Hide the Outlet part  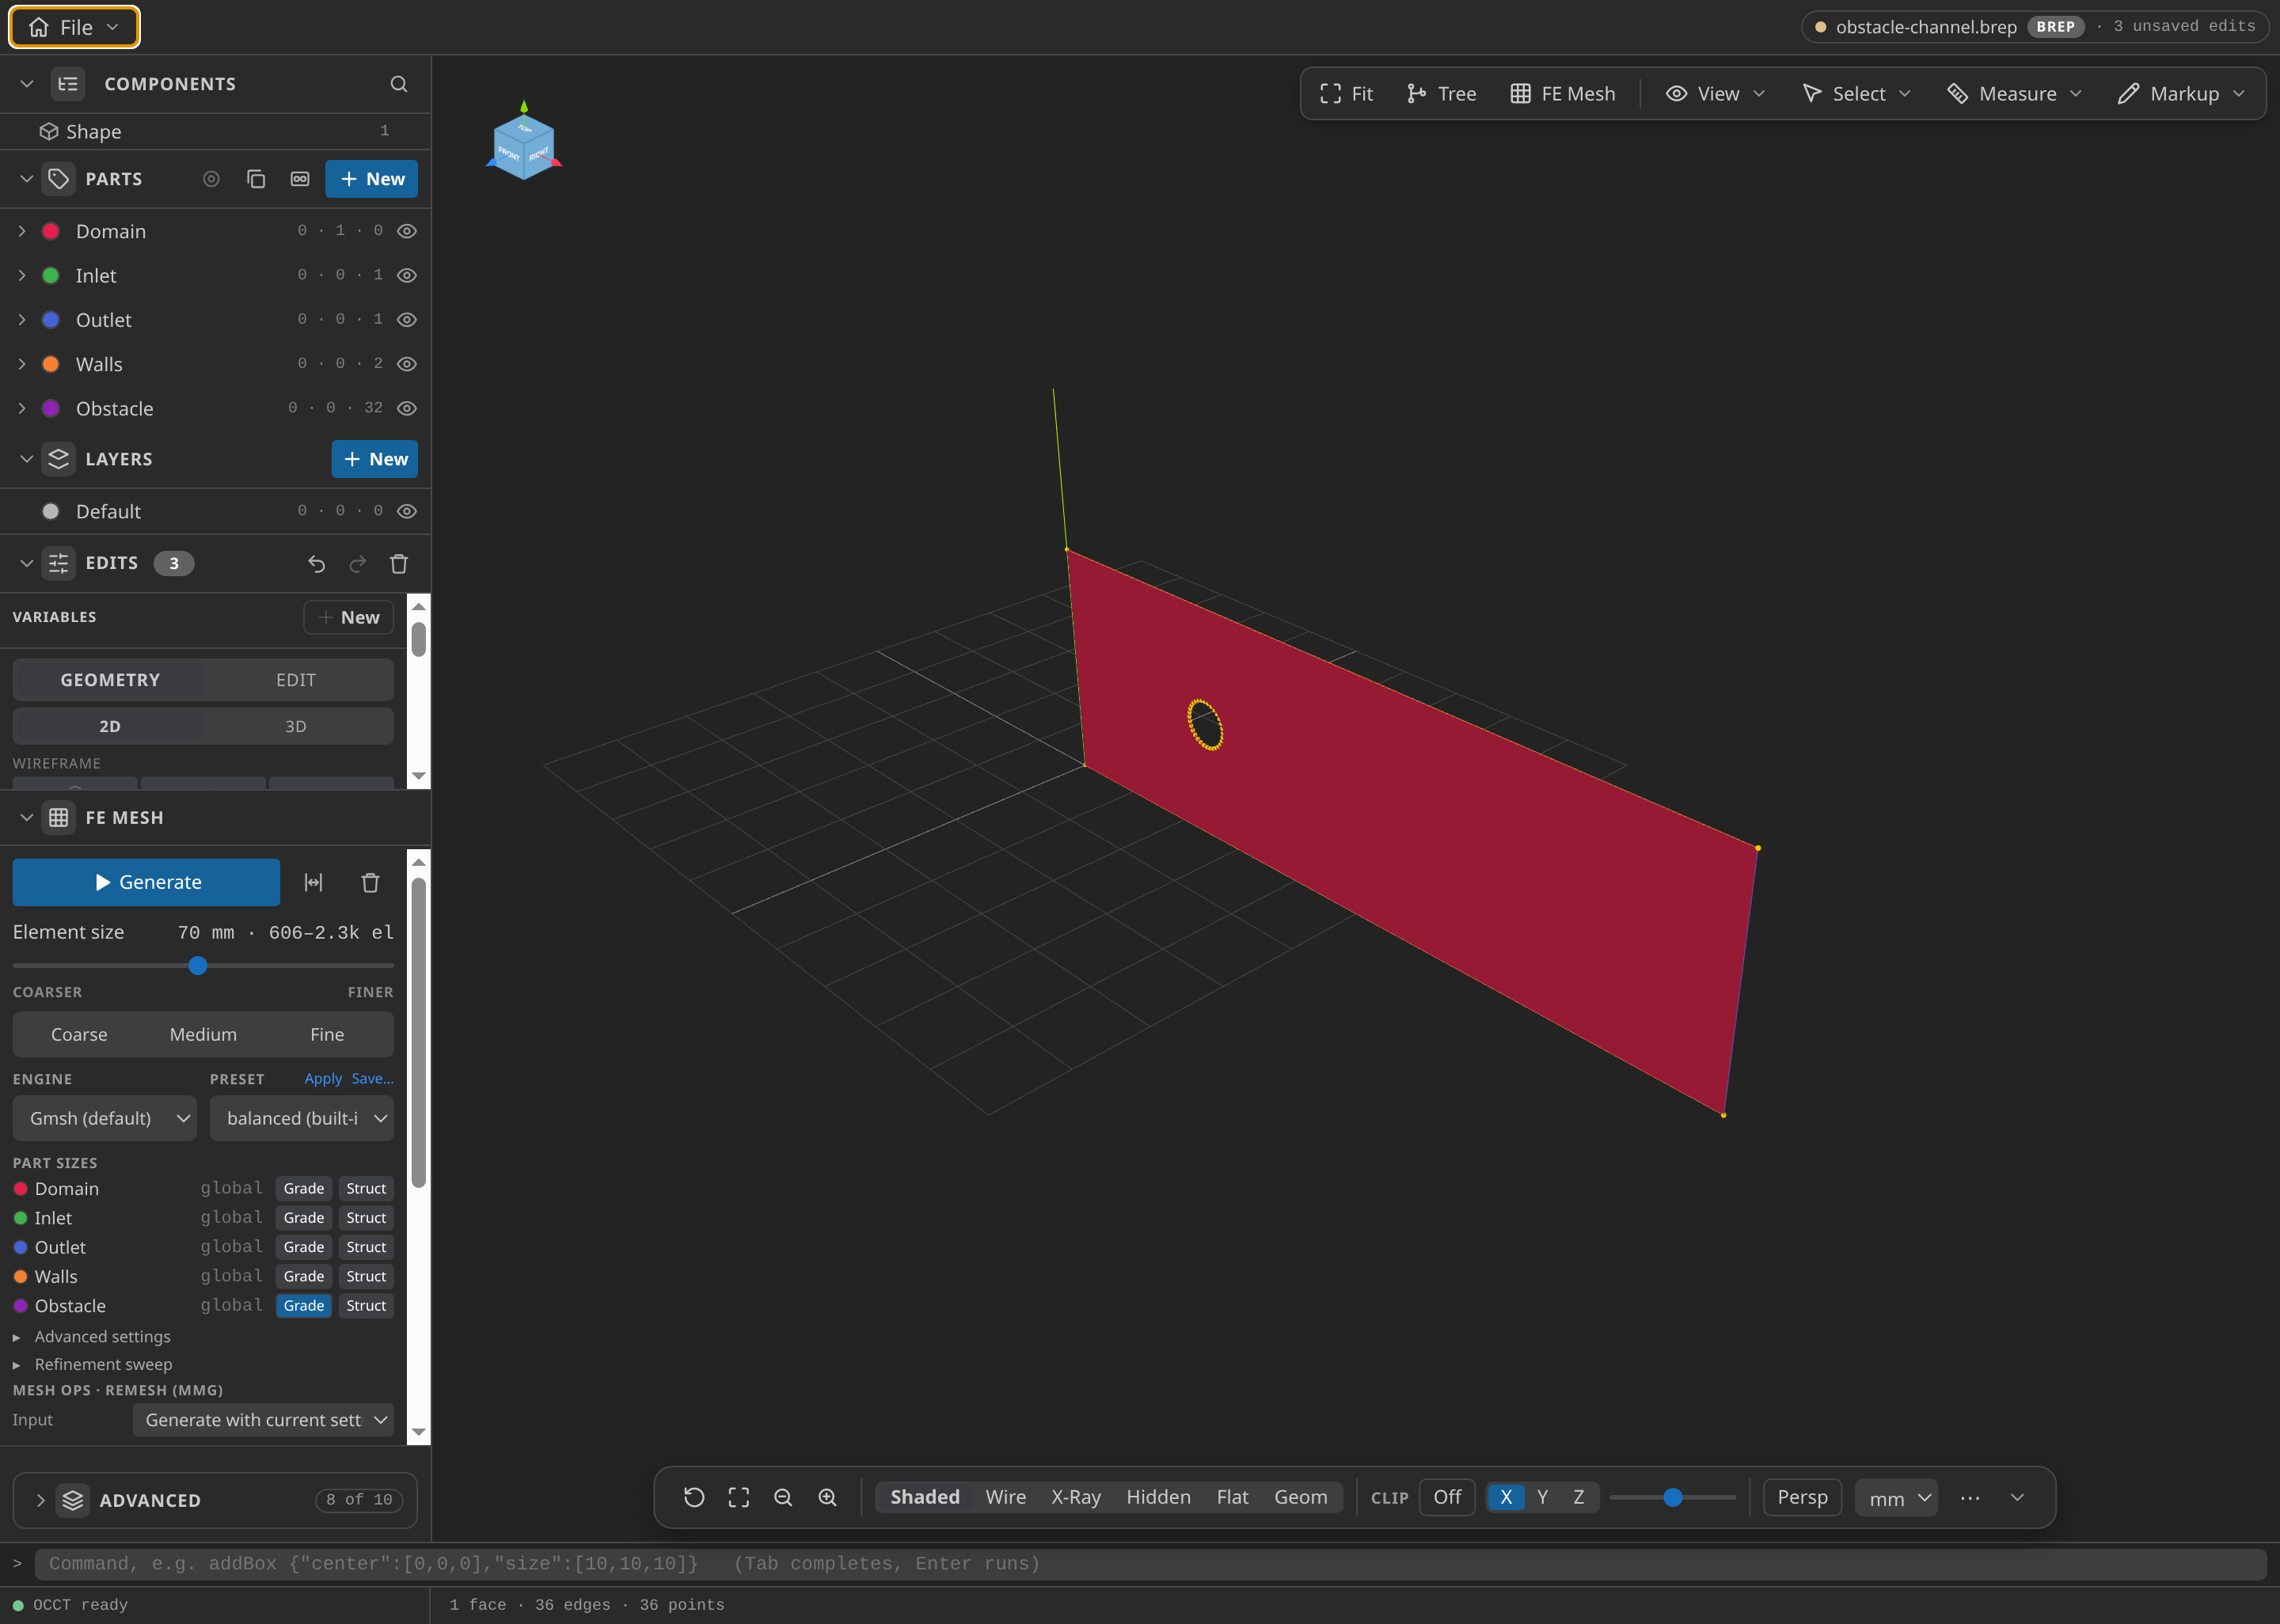[x=407, y=320]
